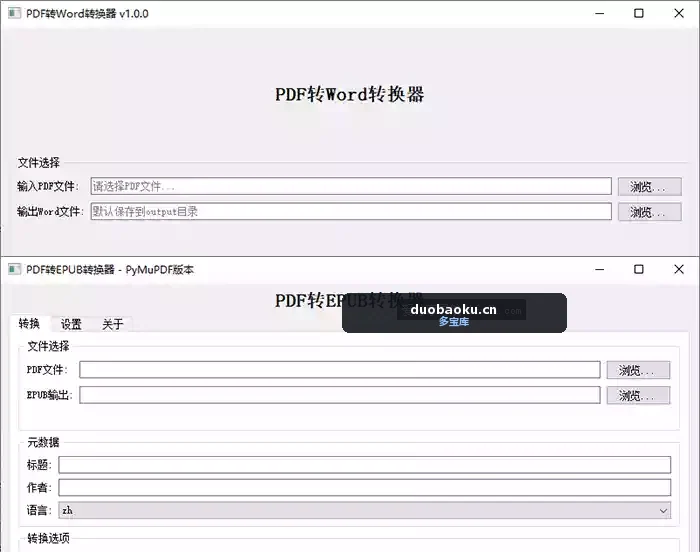Minimize the PDF转Word转换器 window
The height and width of the screenshot is (552, 700).
click(x=600, y=13)
